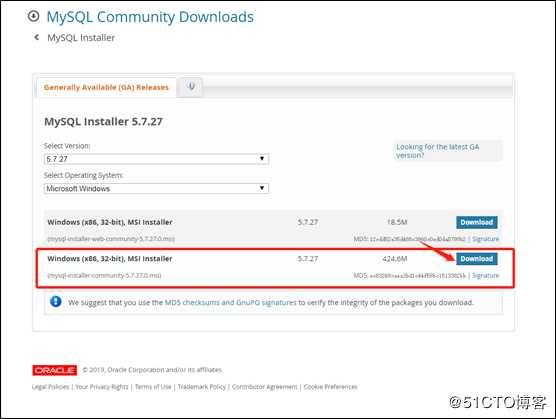Open Signature link for the 424.6M installer

tap(485, 275)
